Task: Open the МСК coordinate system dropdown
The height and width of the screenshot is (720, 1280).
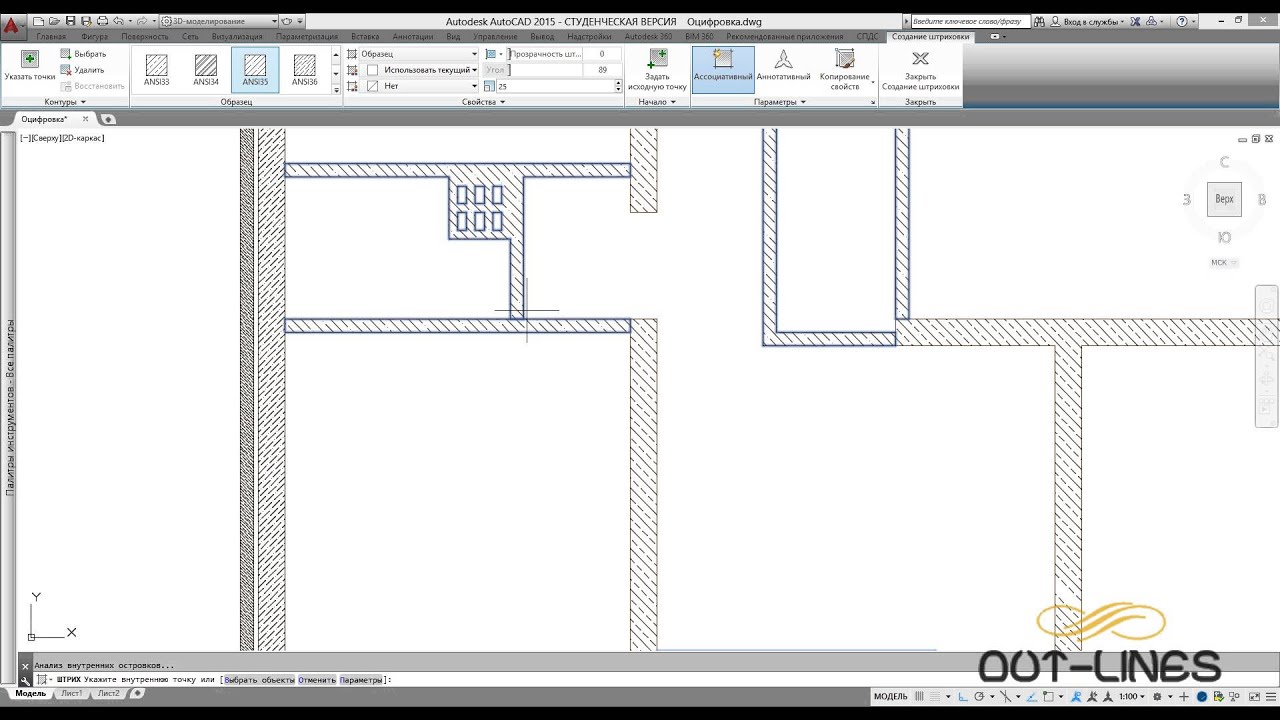Action: (1224, 263)
